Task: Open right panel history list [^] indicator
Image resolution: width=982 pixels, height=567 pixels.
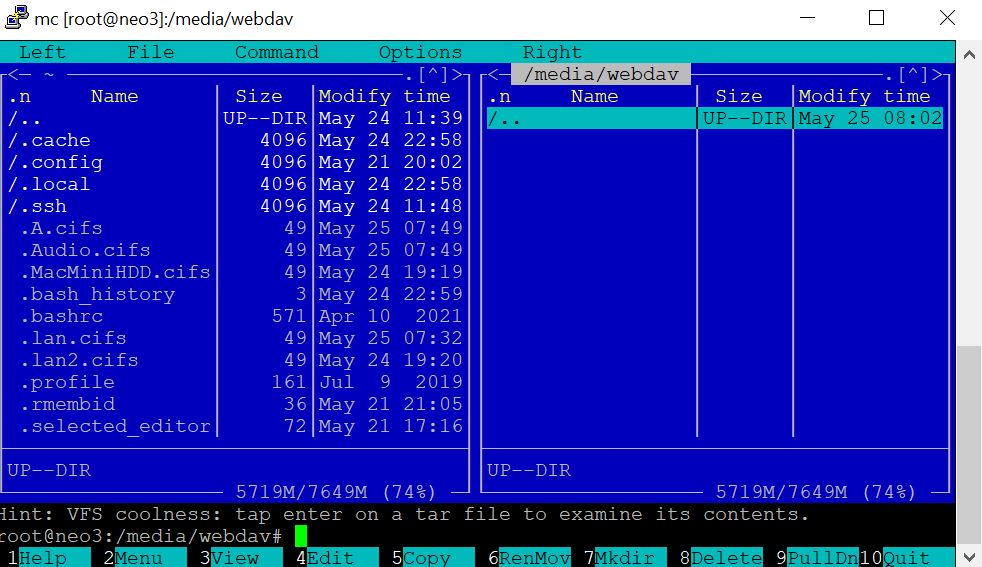Action: [913, 75]
